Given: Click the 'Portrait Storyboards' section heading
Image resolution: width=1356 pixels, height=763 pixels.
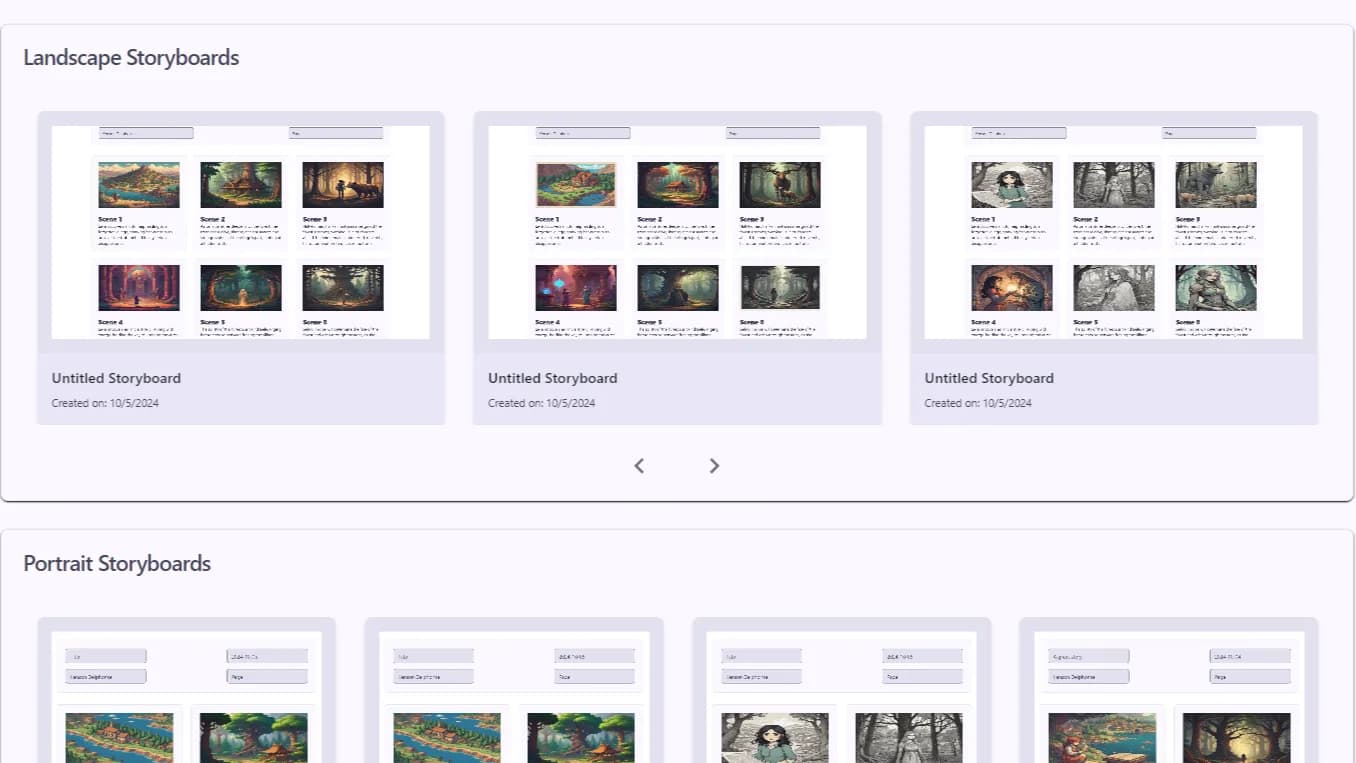Looking at the screenshot, I should point(117,563).
